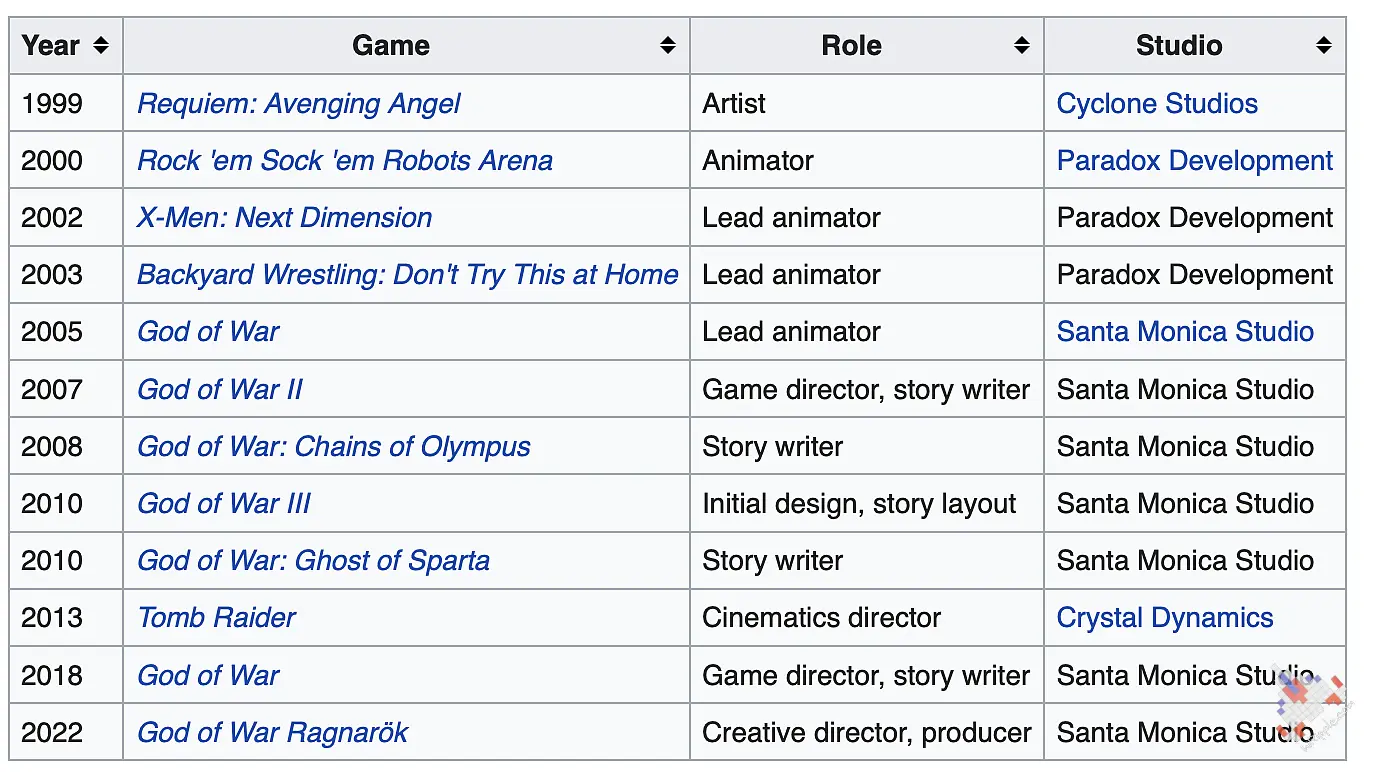1376x772 pixels.
Task: Open God of War III link
Action: 224,504
